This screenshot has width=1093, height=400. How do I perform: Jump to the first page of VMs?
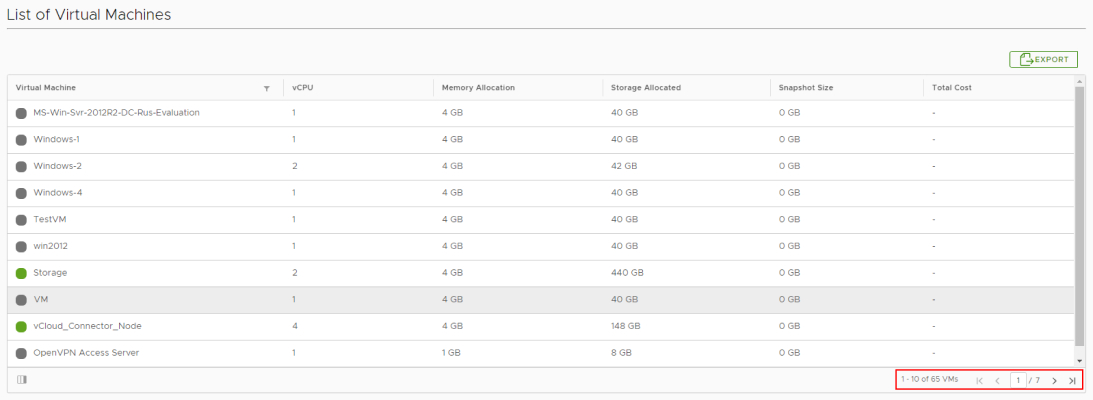(979, 381)
